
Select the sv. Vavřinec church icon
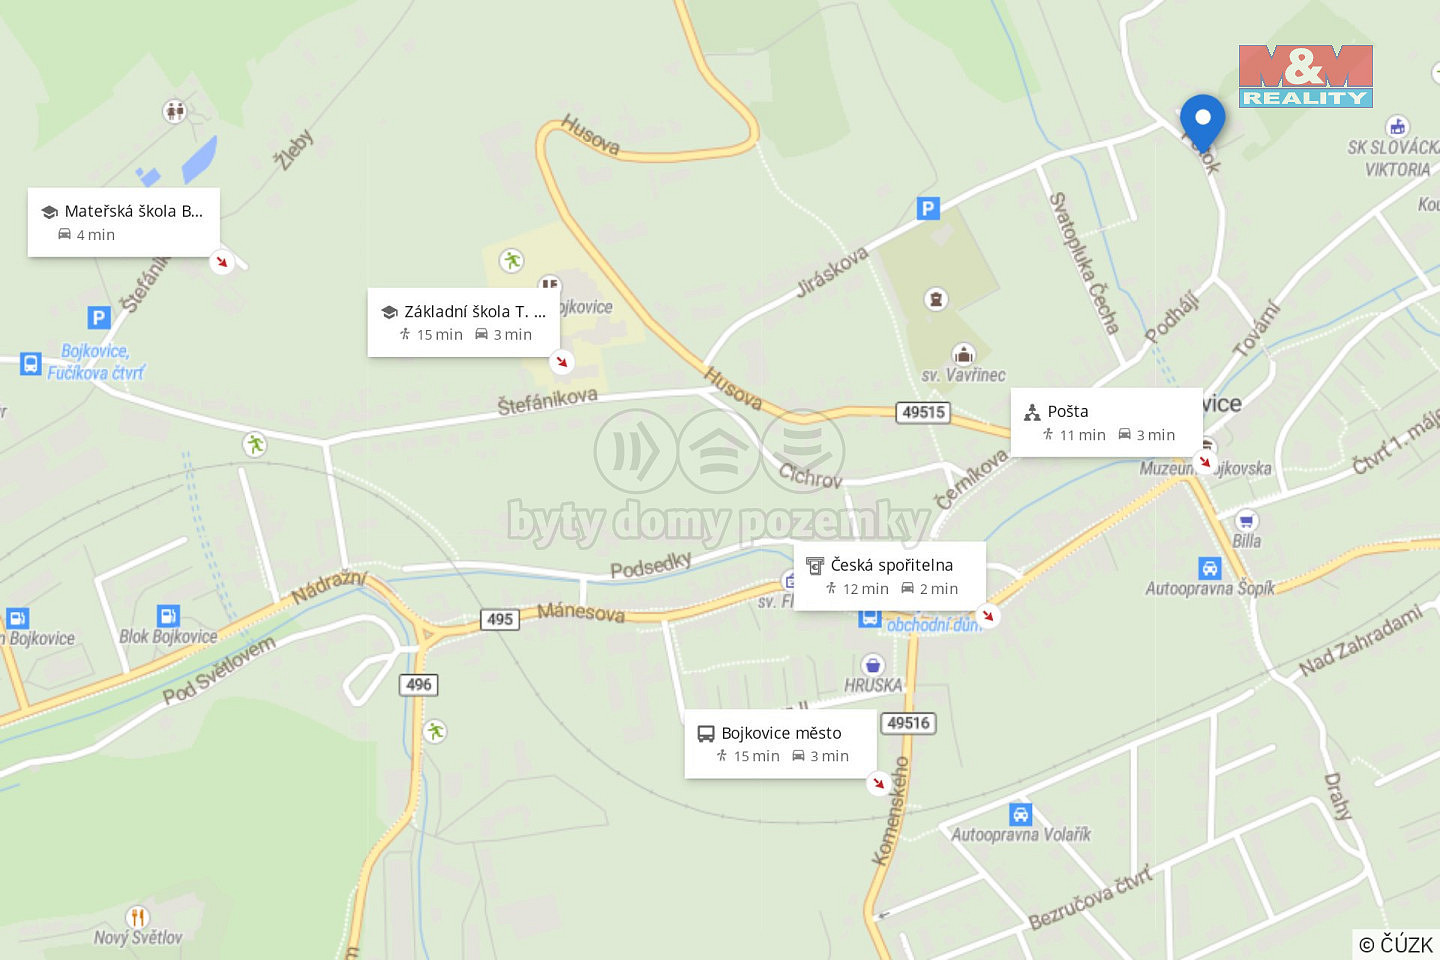pyautogui.click(x=964, y=354)
